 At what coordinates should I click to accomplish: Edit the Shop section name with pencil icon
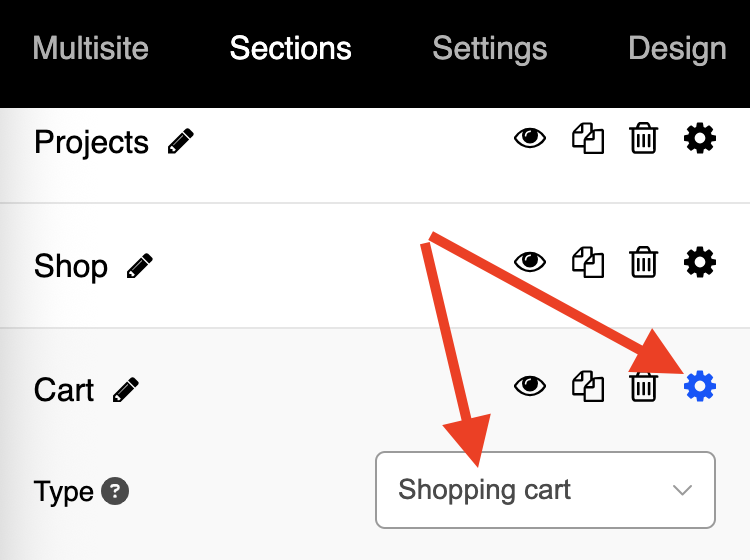pos(140,265)
